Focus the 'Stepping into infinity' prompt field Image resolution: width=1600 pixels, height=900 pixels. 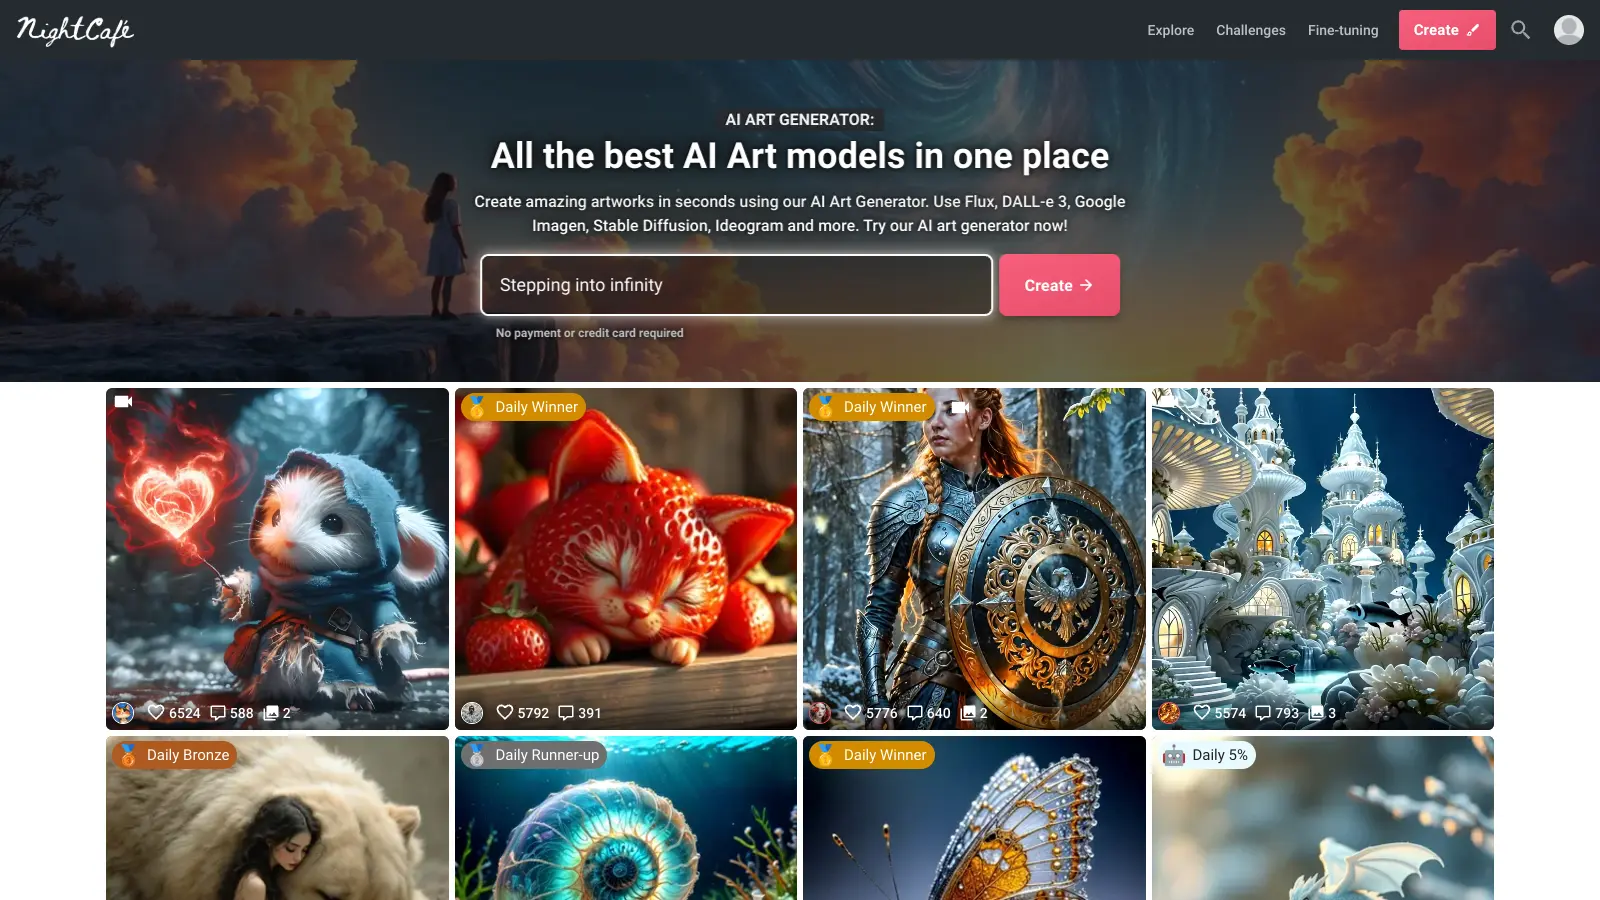[x=736, y=285]
